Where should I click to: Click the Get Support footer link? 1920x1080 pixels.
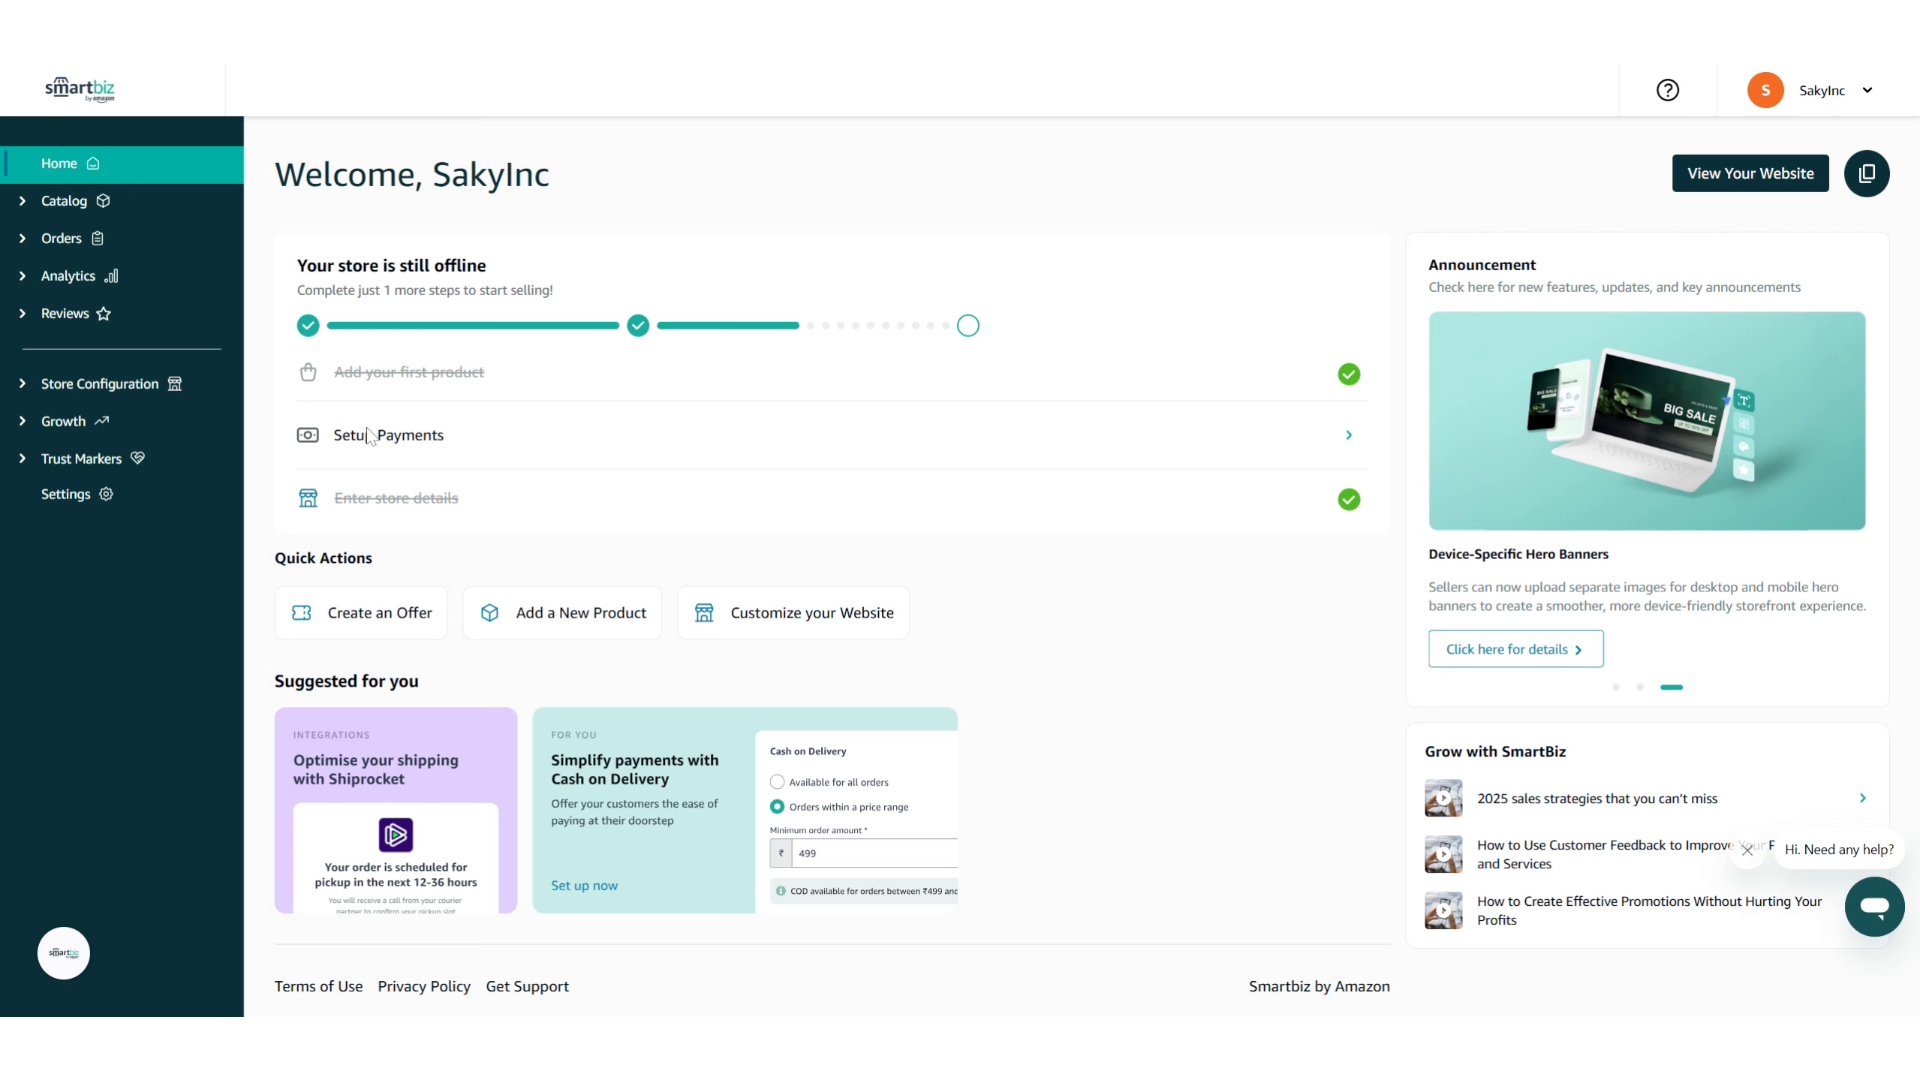click(x=527, y=987)
